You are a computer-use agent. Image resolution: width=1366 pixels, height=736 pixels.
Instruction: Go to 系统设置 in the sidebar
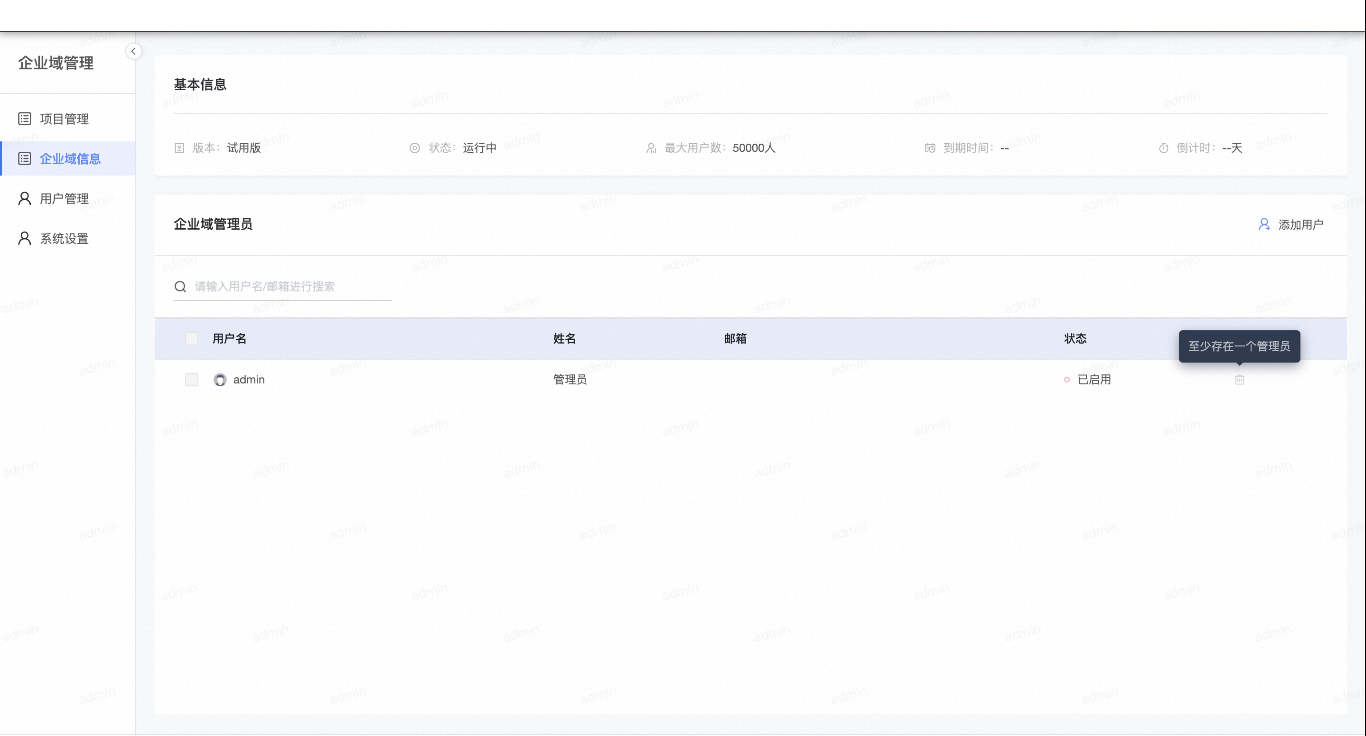tap(64, 239)
